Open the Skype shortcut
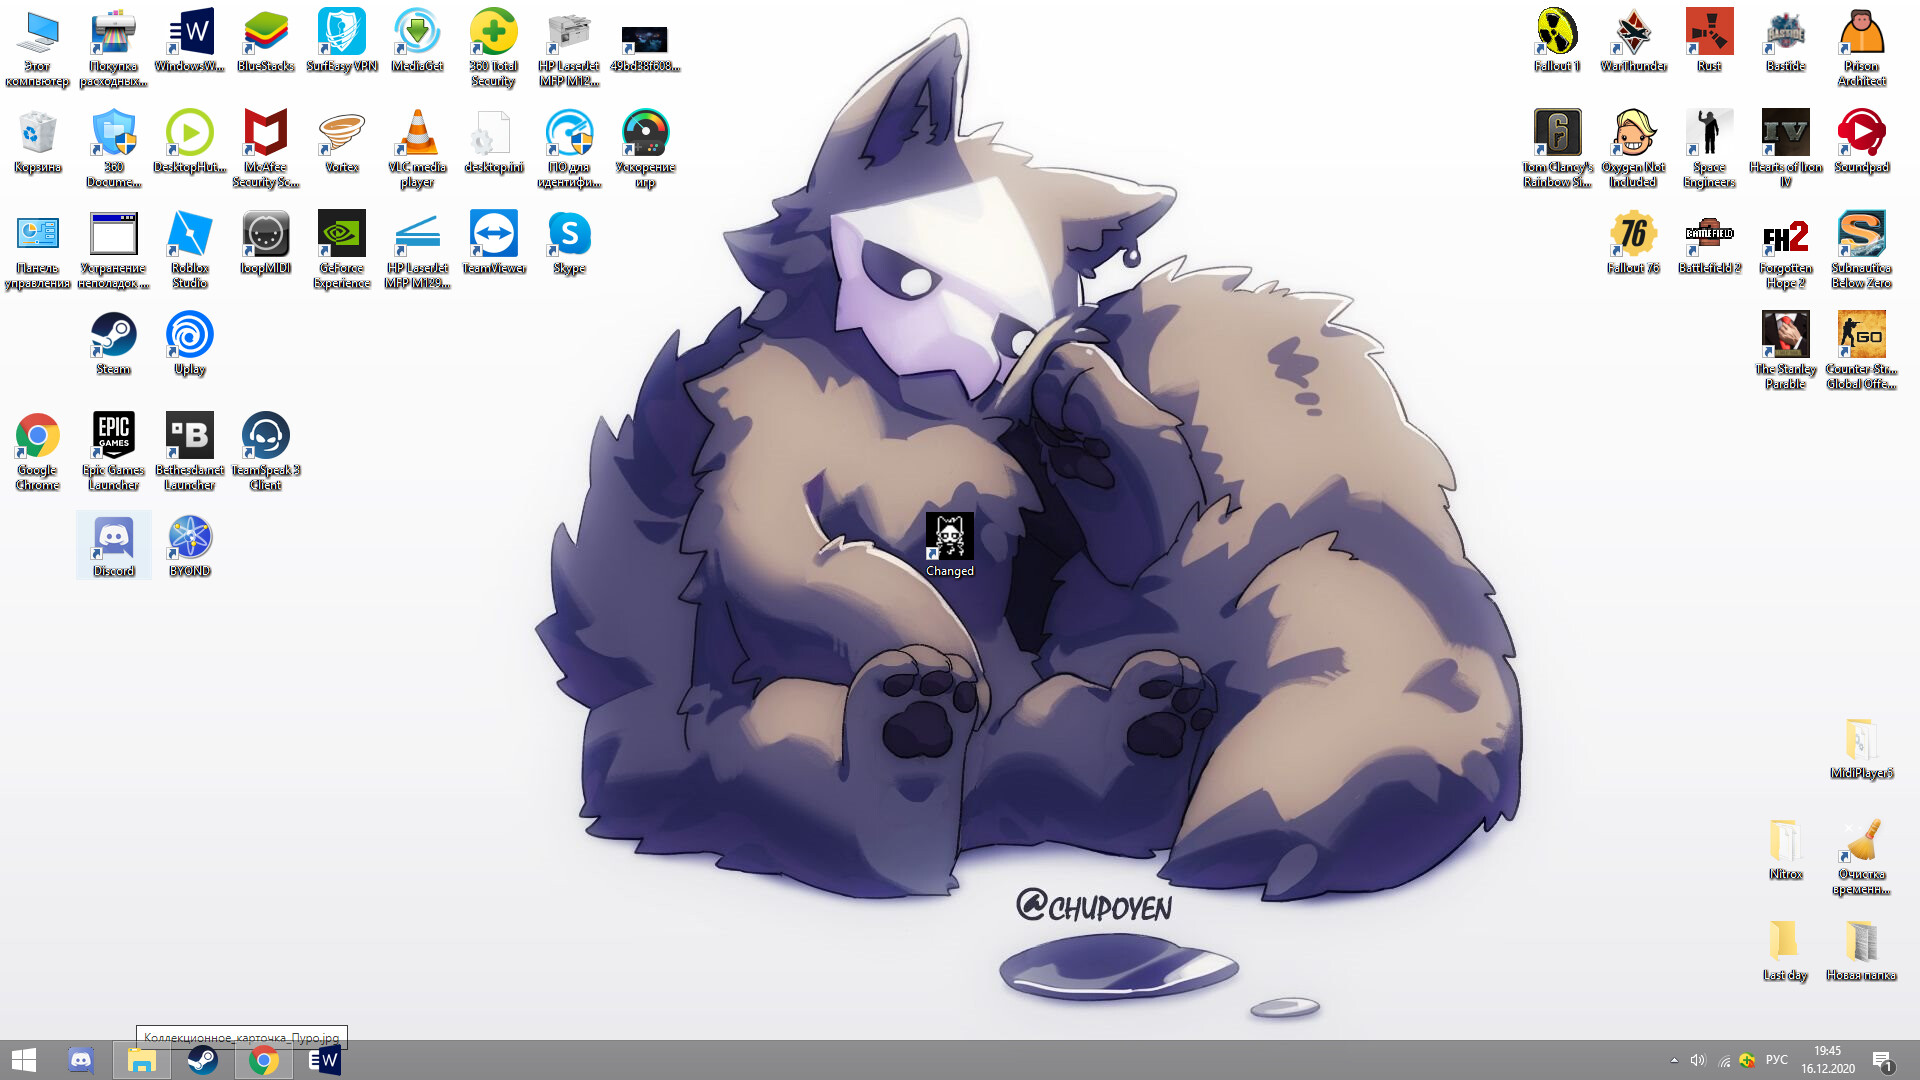This screenshot has height=1080, width=1920. (x=569, y=242)
